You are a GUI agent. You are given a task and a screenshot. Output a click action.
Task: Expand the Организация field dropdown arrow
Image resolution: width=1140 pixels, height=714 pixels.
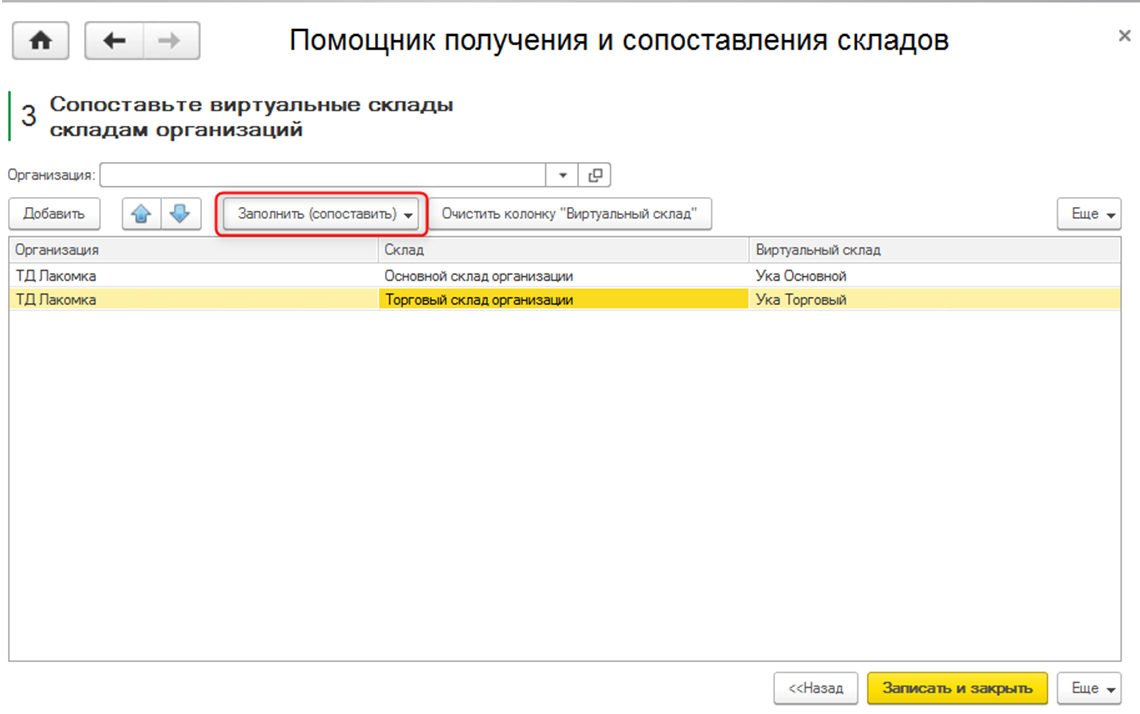[x=563, y=175]
